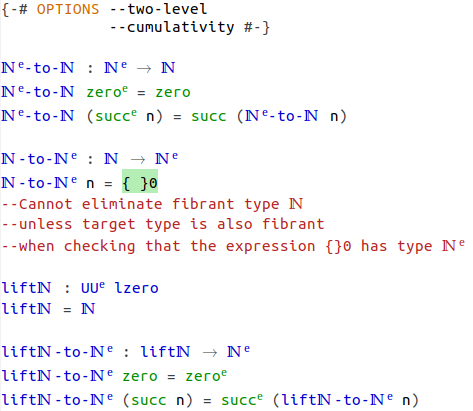Image resolution: width=473 pixels, height=411 pixels.
Task: Click the closing #-} pragma bracket
Action: coord(257,27)
